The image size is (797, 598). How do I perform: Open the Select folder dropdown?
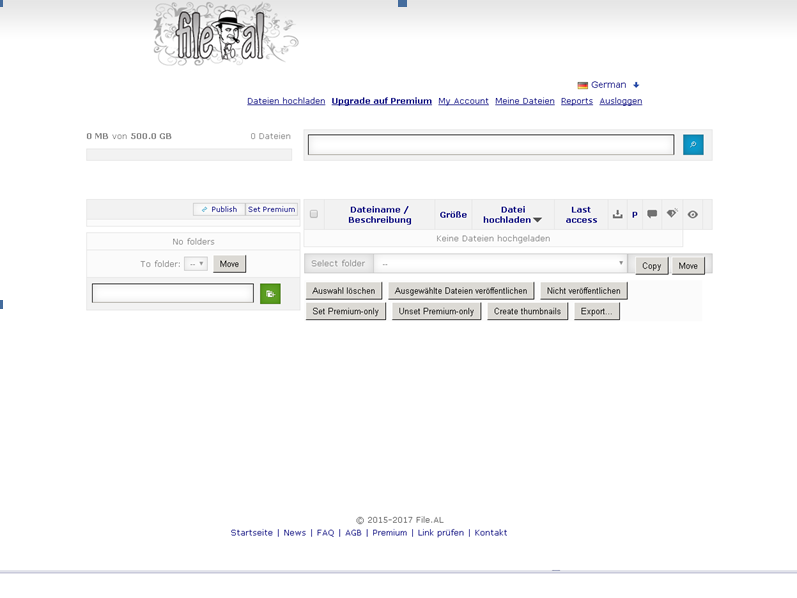pyautogui.click(x=500, y=263)
